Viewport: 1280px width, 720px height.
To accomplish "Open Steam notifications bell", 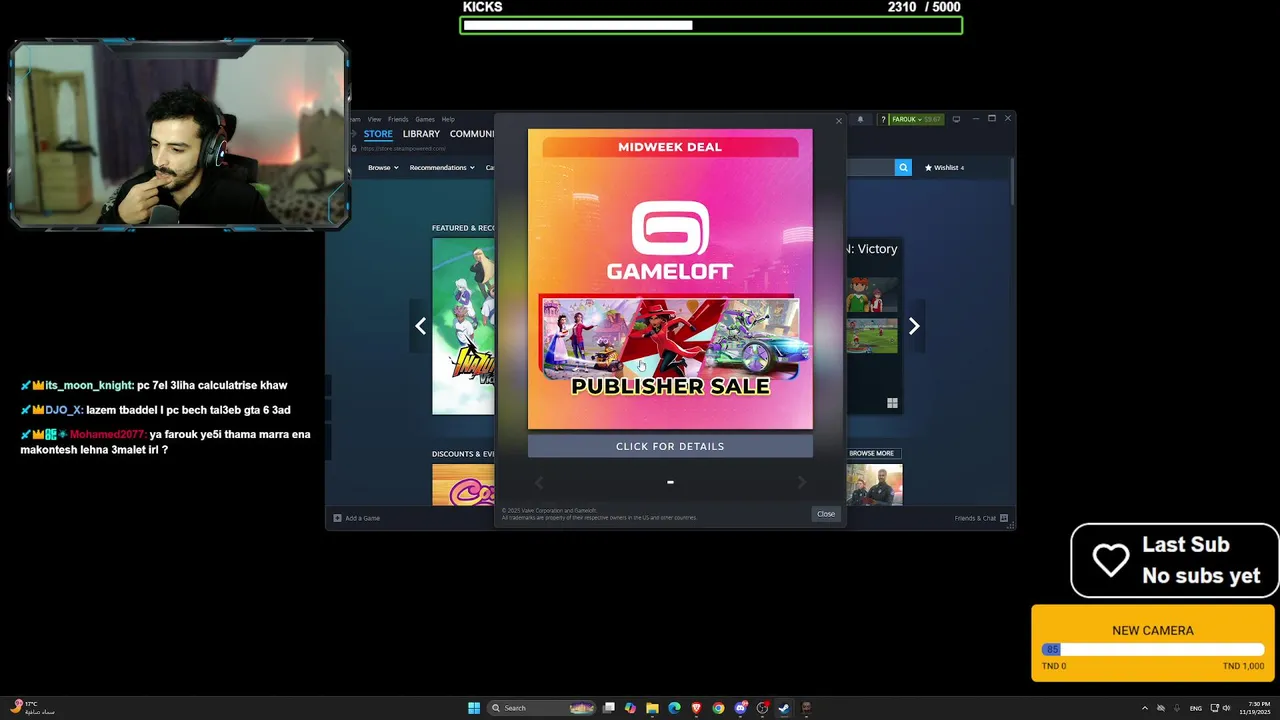I will click(860, 119).
